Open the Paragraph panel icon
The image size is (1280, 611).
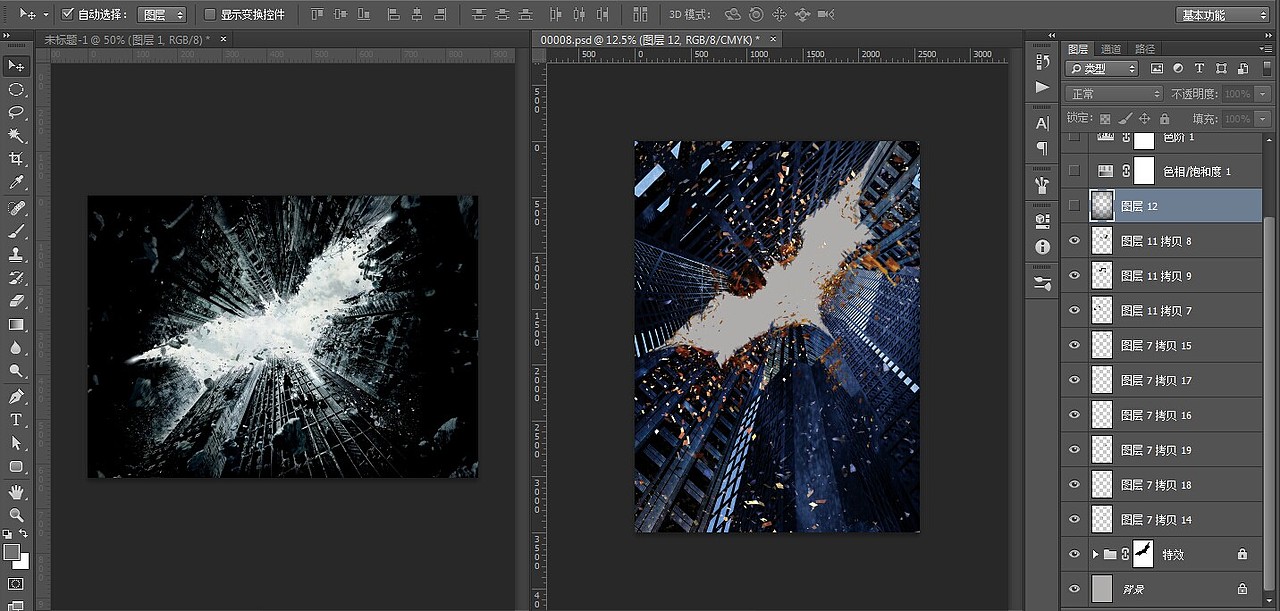(1043, 148)
